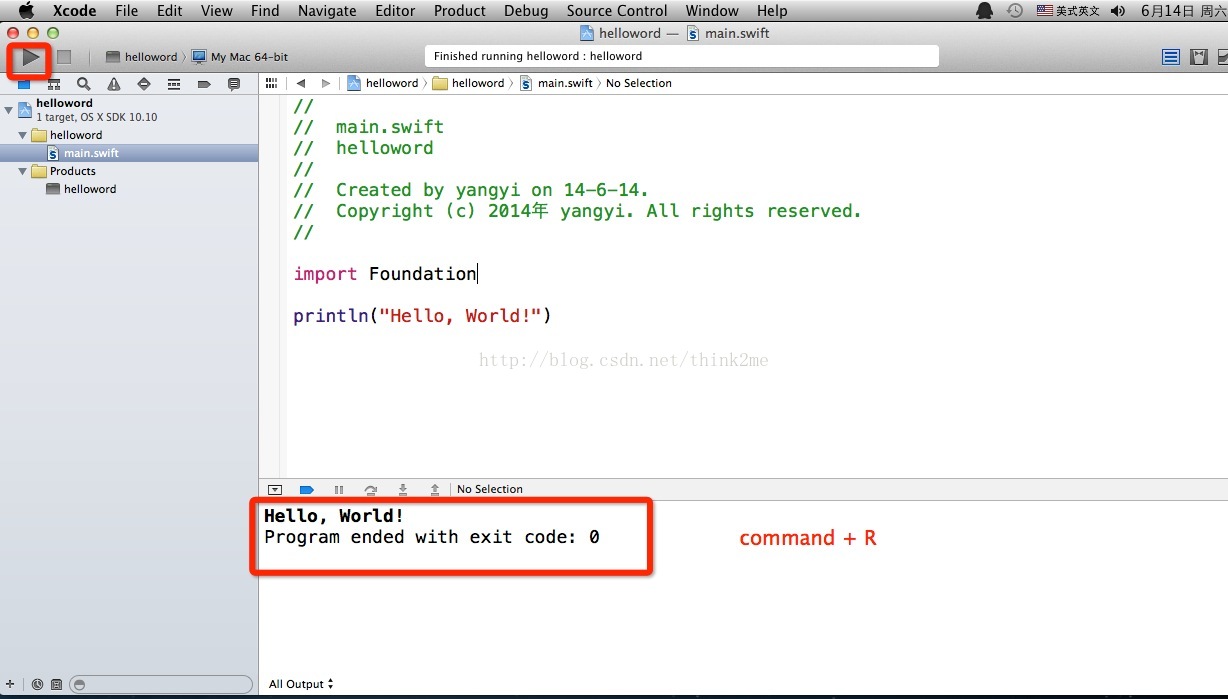The height and width of the screenshot is (699, 1228).
Task: Open the All Output dropdown
Action: [301, 684]
